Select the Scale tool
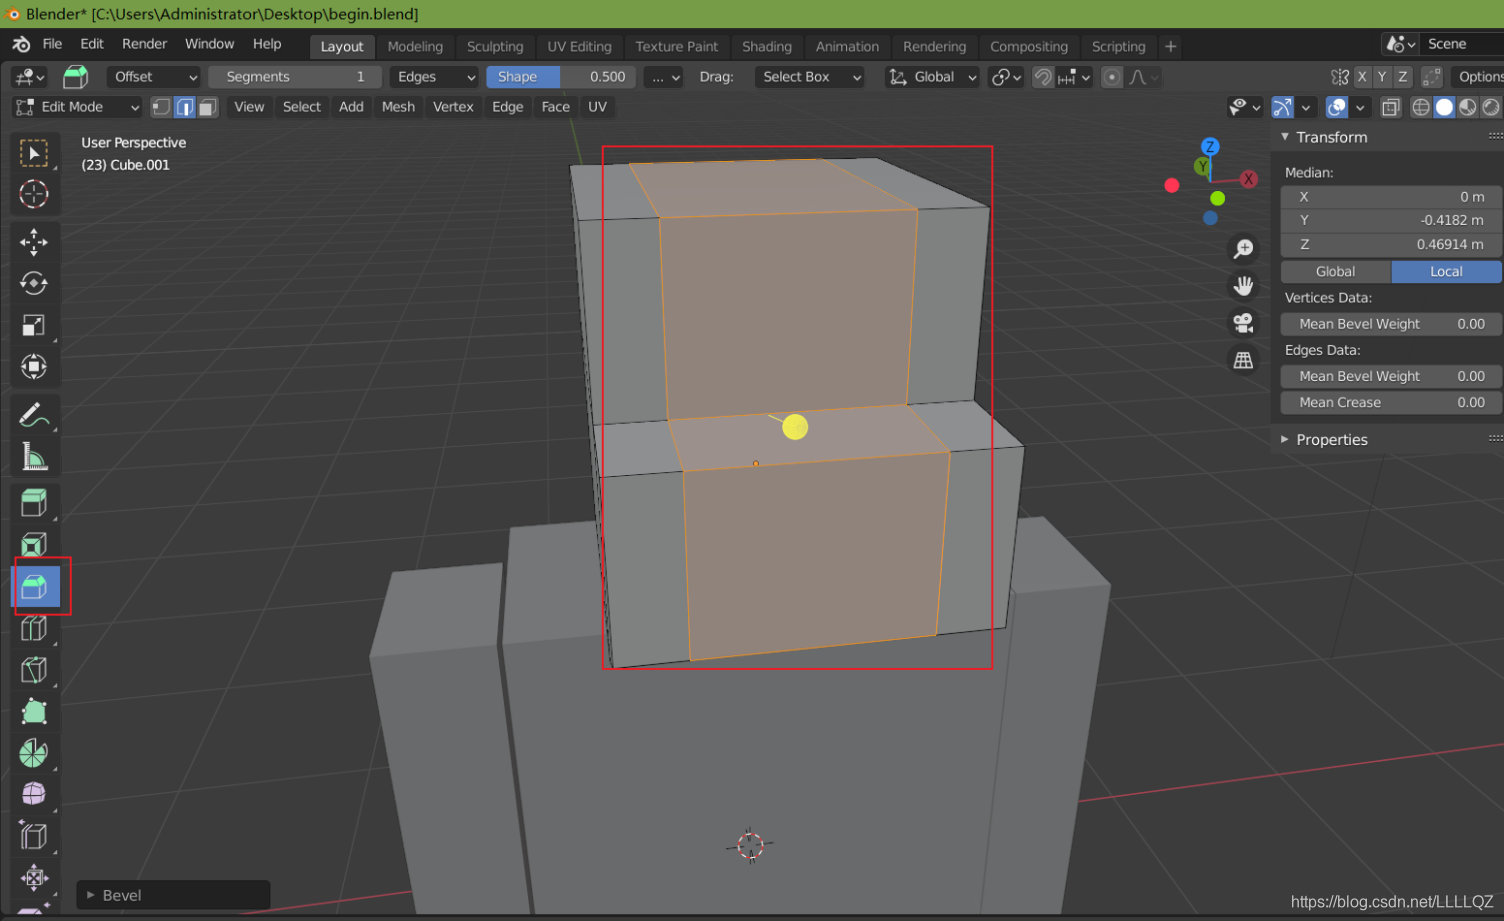 [34, 325]
